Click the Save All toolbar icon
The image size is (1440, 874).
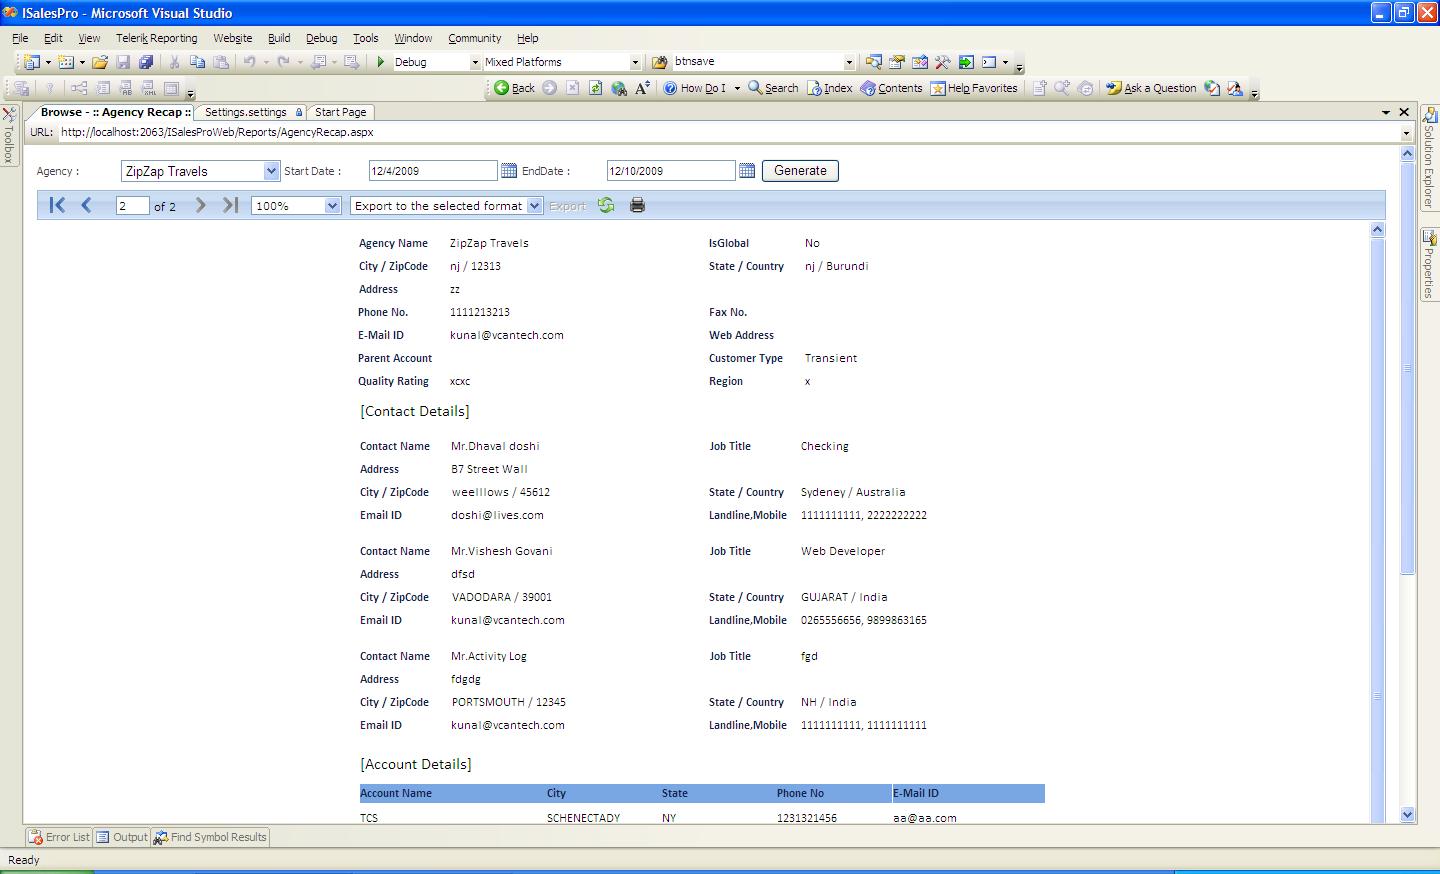[146, 62]
